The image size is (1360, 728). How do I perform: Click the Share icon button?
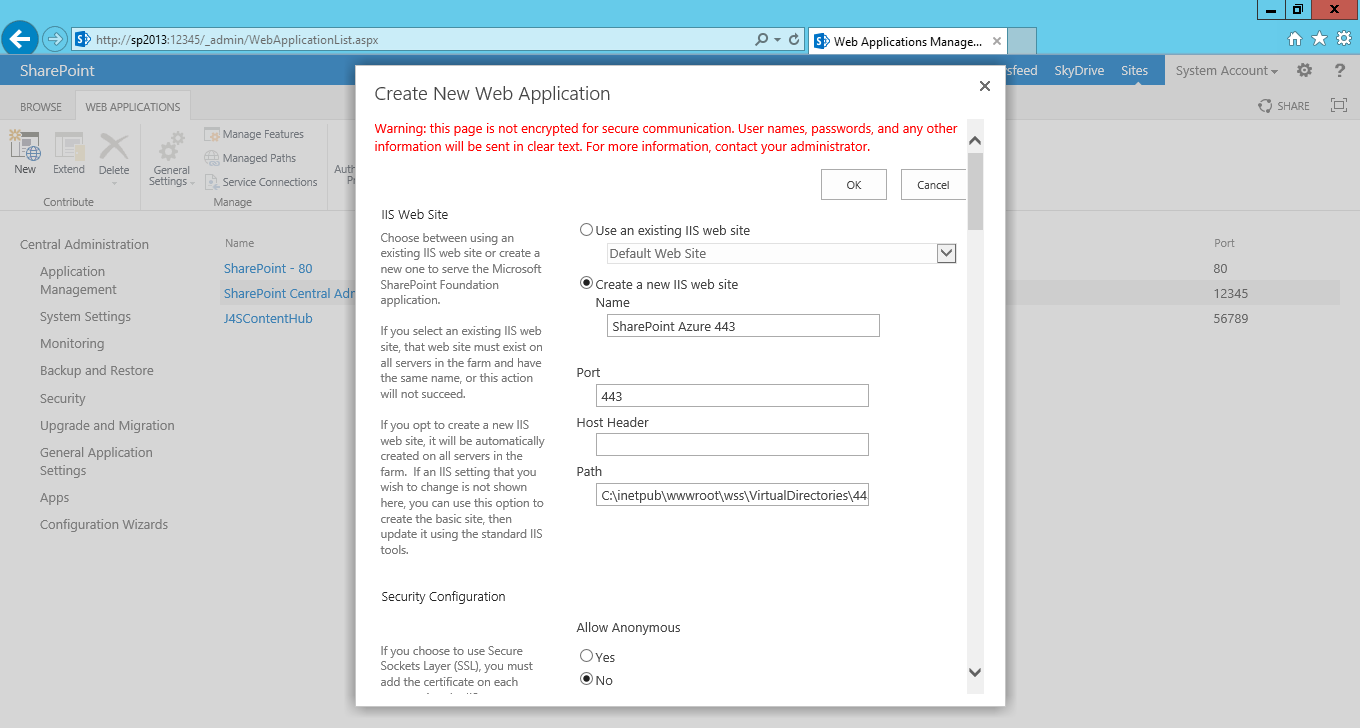tap(1284, 106)
